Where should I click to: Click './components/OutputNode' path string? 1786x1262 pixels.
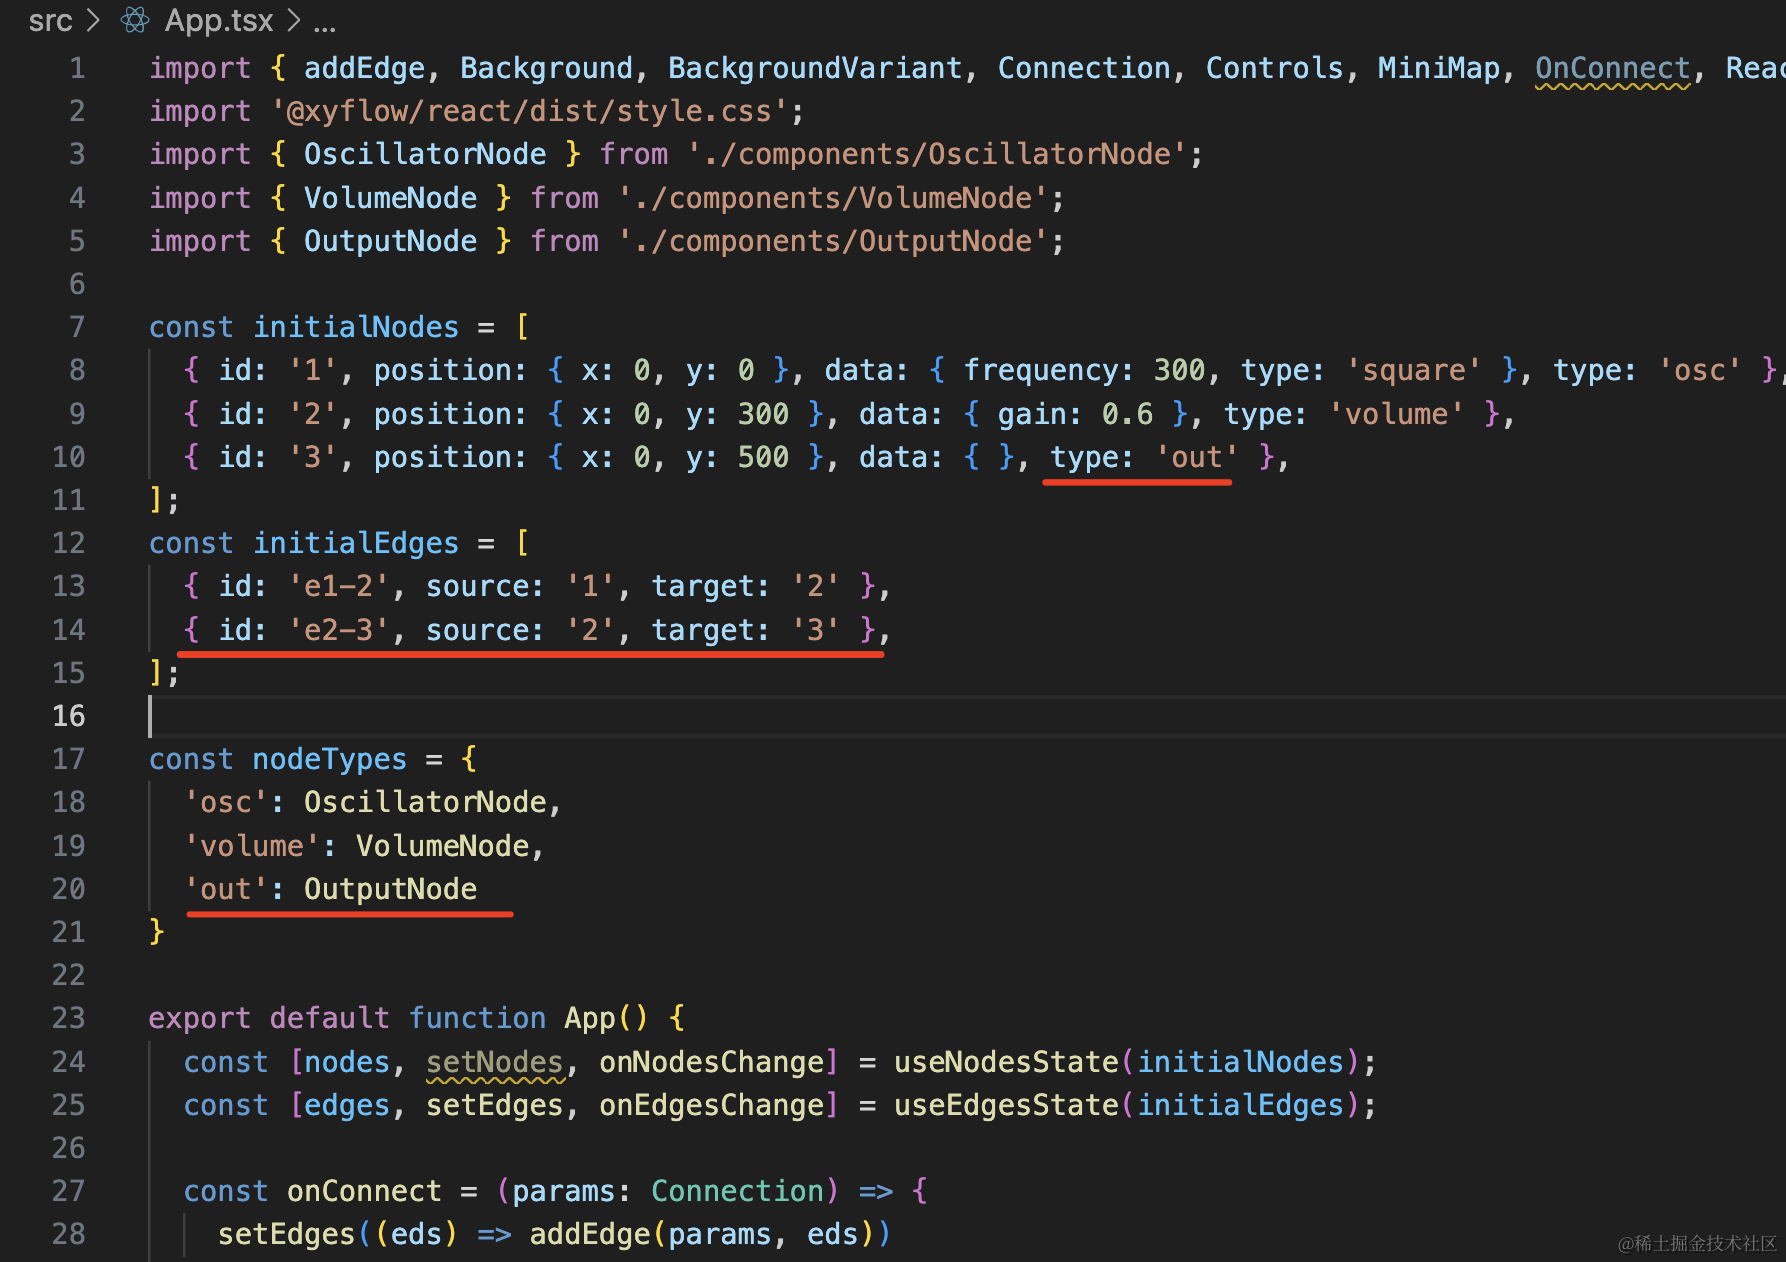pos(833,241)
